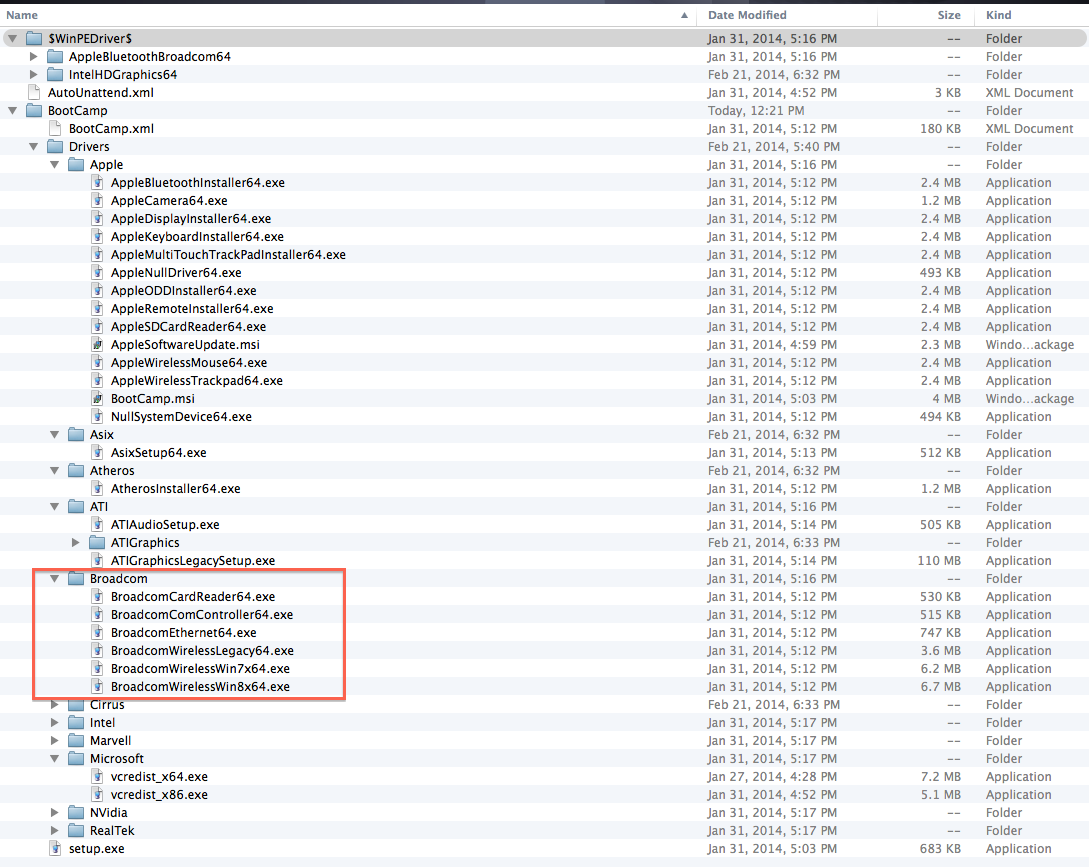Click the AppleRemoteInstaller64.exe file icon

click(98, 308)
